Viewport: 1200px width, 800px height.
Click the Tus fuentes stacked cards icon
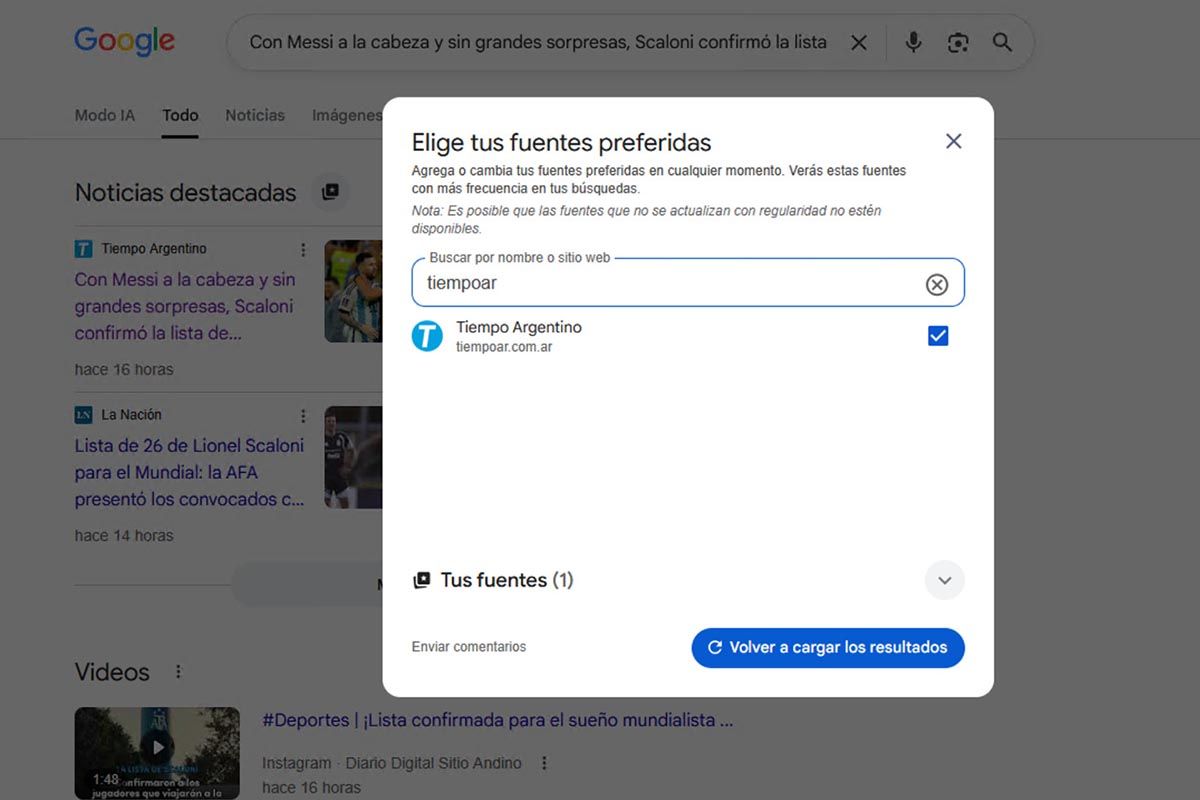[x=422, y=580]
